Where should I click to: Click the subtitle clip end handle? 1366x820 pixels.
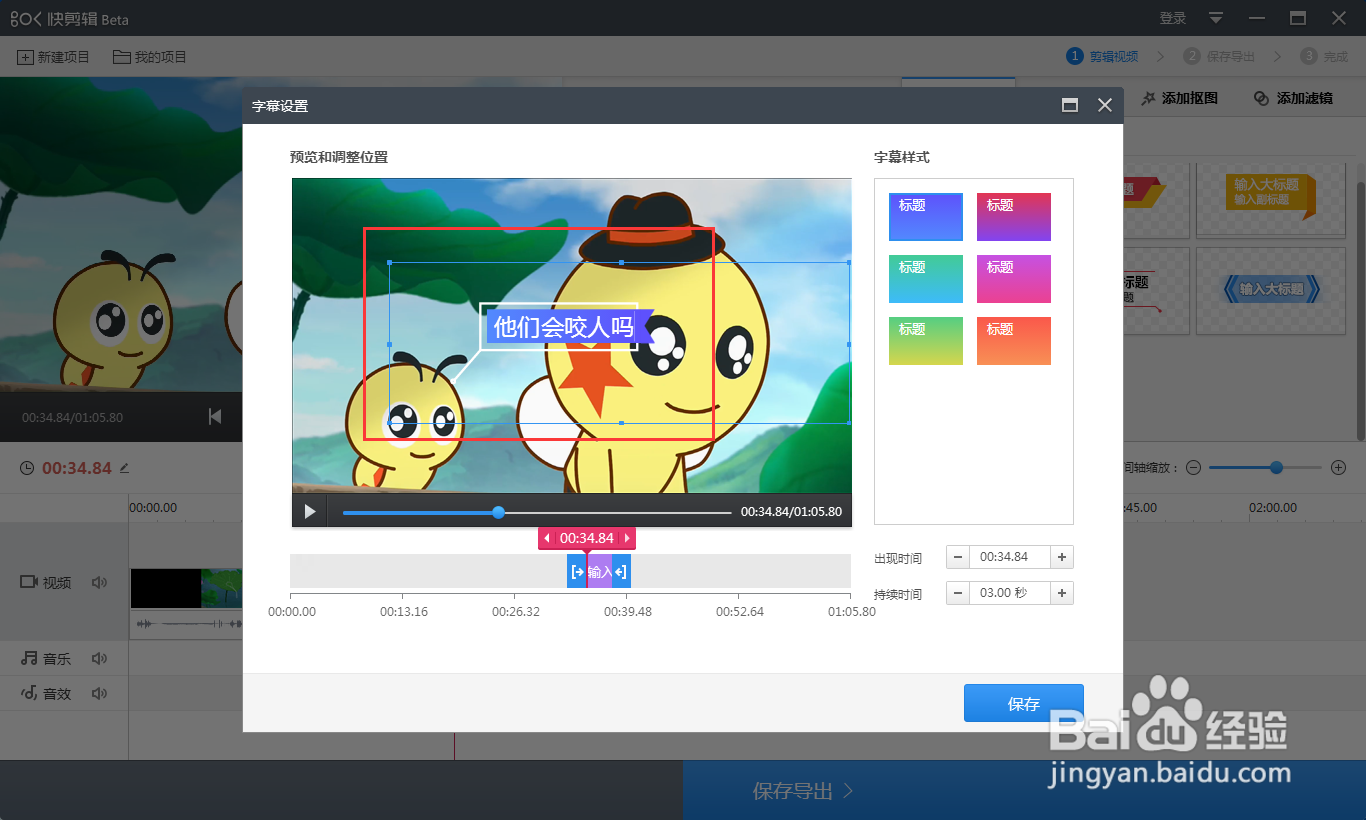(x=621, y=572)
